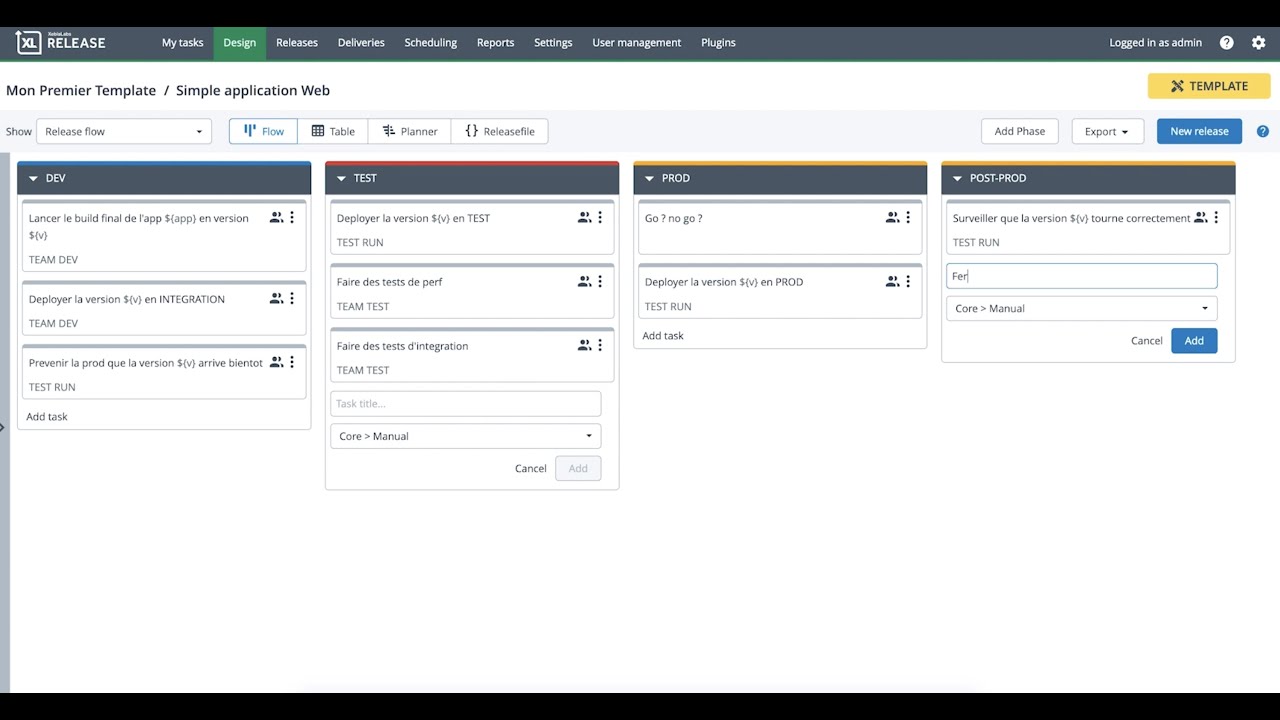Open assignment icon on 'Faire des tests d'integration'
The image size is (1280, 720).
click(x=585, y=345)
